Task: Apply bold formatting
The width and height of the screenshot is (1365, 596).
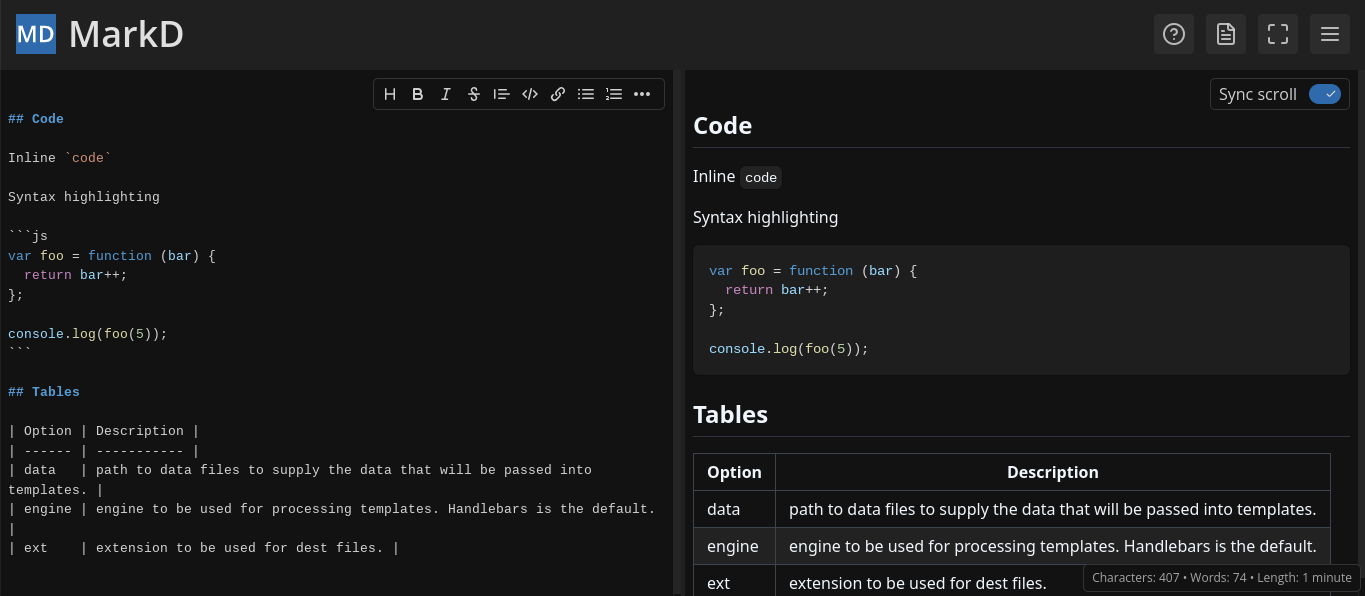Action: 418,94
